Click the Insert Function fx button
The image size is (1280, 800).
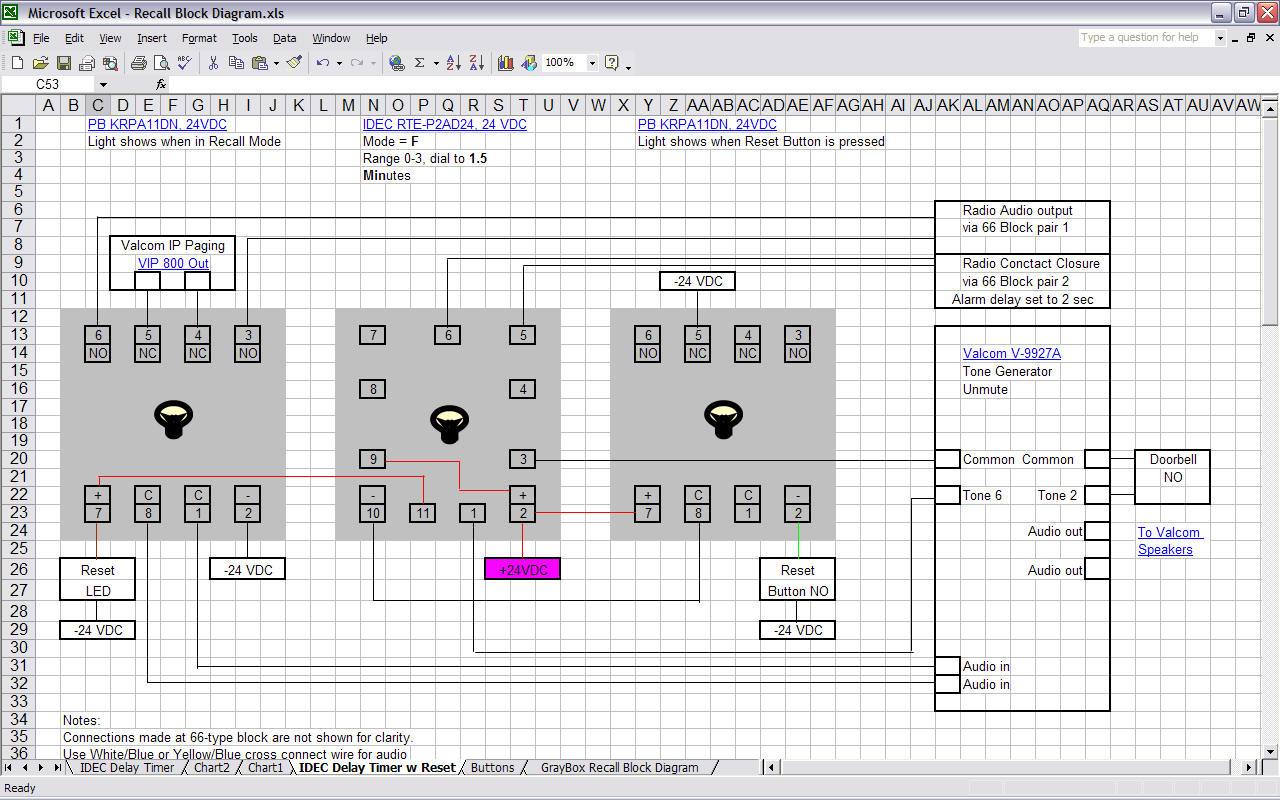coord(161,85)
